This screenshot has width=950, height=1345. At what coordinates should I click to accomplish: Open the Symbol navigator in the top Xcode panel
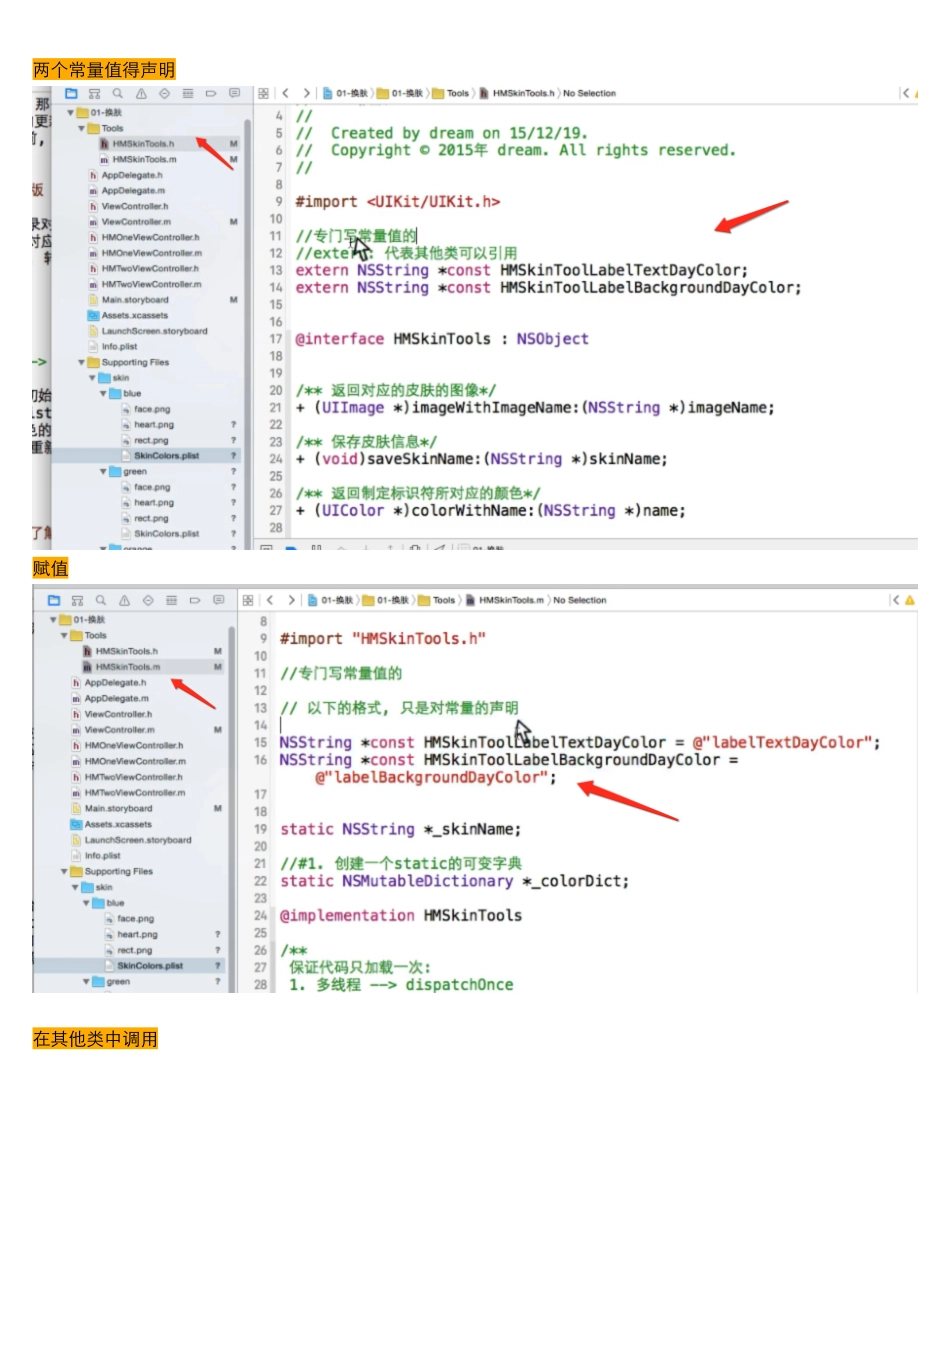(95, 93)
